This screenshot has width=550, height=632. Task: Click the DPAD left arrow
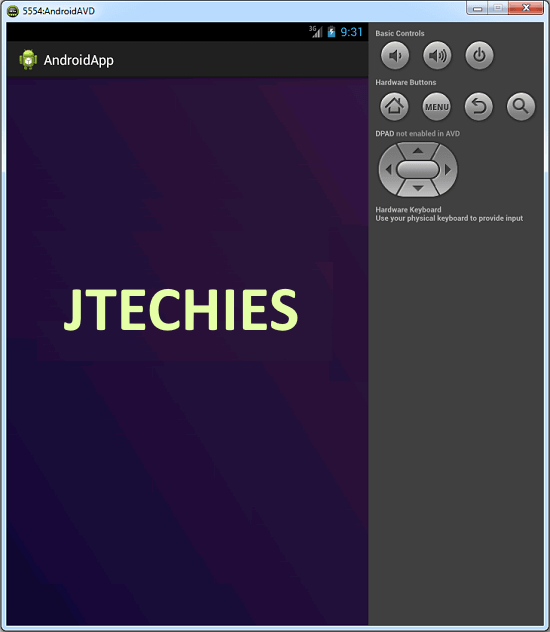coord(388,170)
